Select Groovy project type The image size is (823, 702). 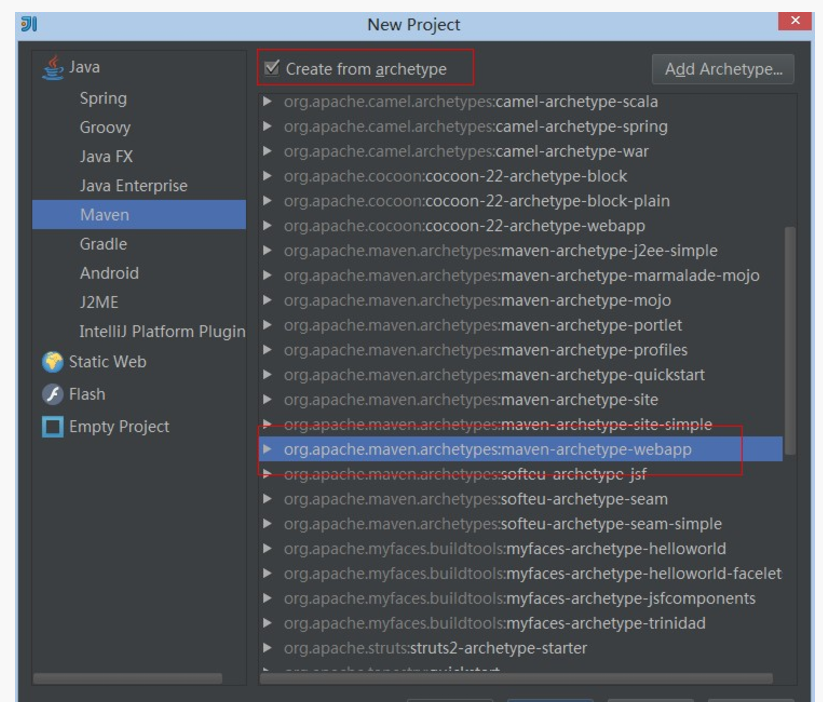tap(105, 128)
